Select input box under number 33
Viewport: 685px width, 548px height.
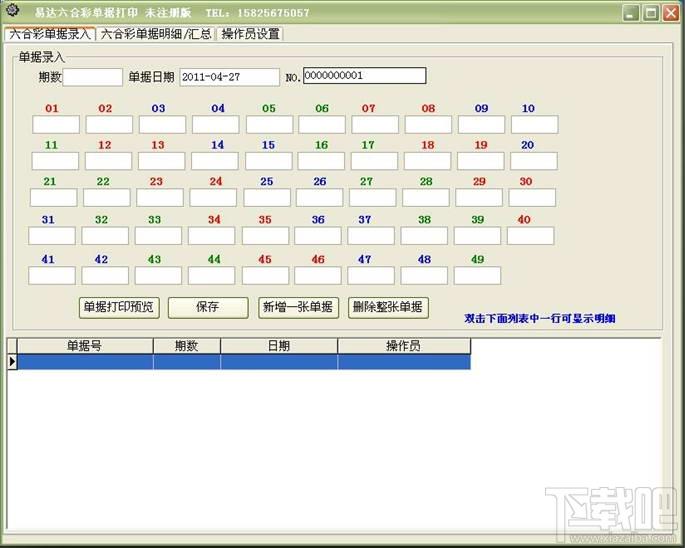pyautogui.click(x=158, y=236)
